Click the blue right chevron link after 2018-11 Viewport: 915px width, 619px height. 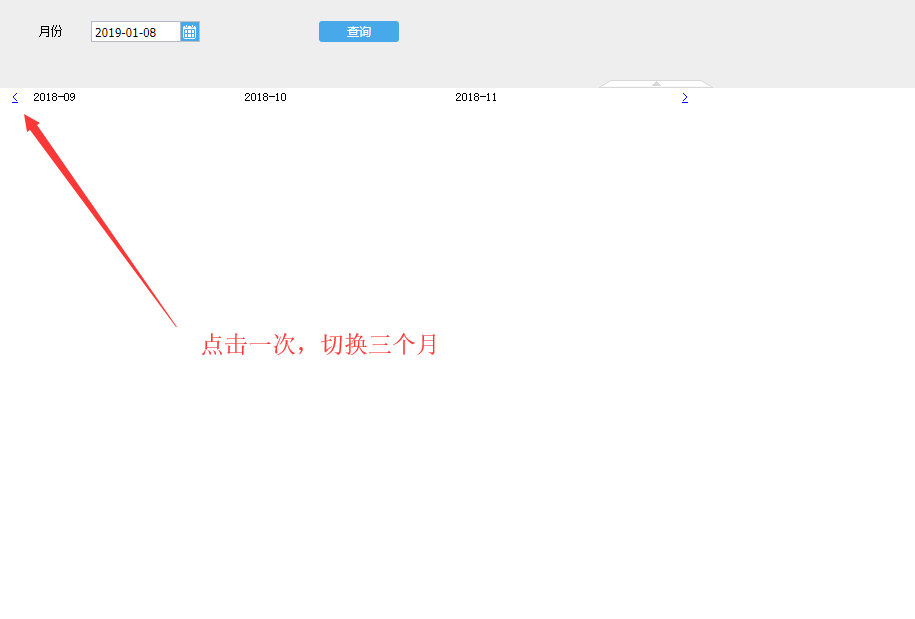point(685,97)
